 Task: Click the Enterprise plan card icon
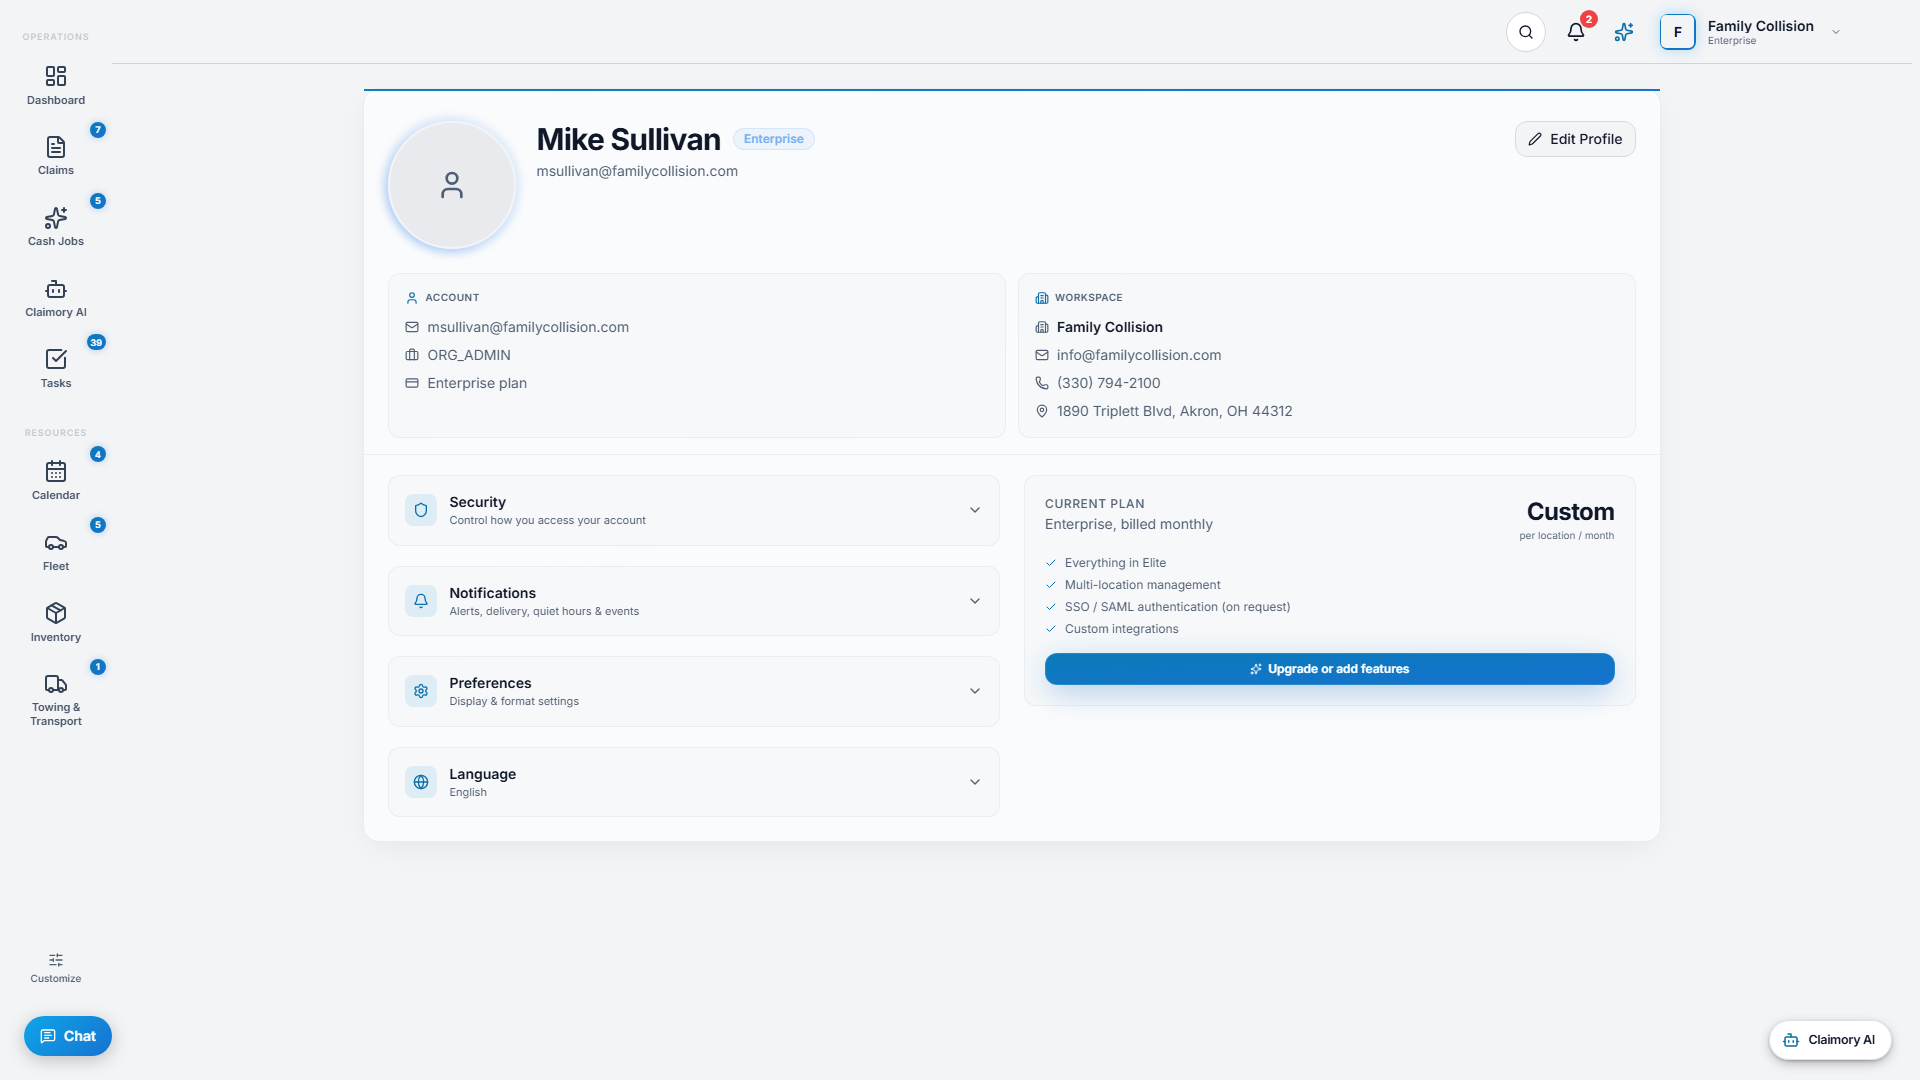(412, 383)
